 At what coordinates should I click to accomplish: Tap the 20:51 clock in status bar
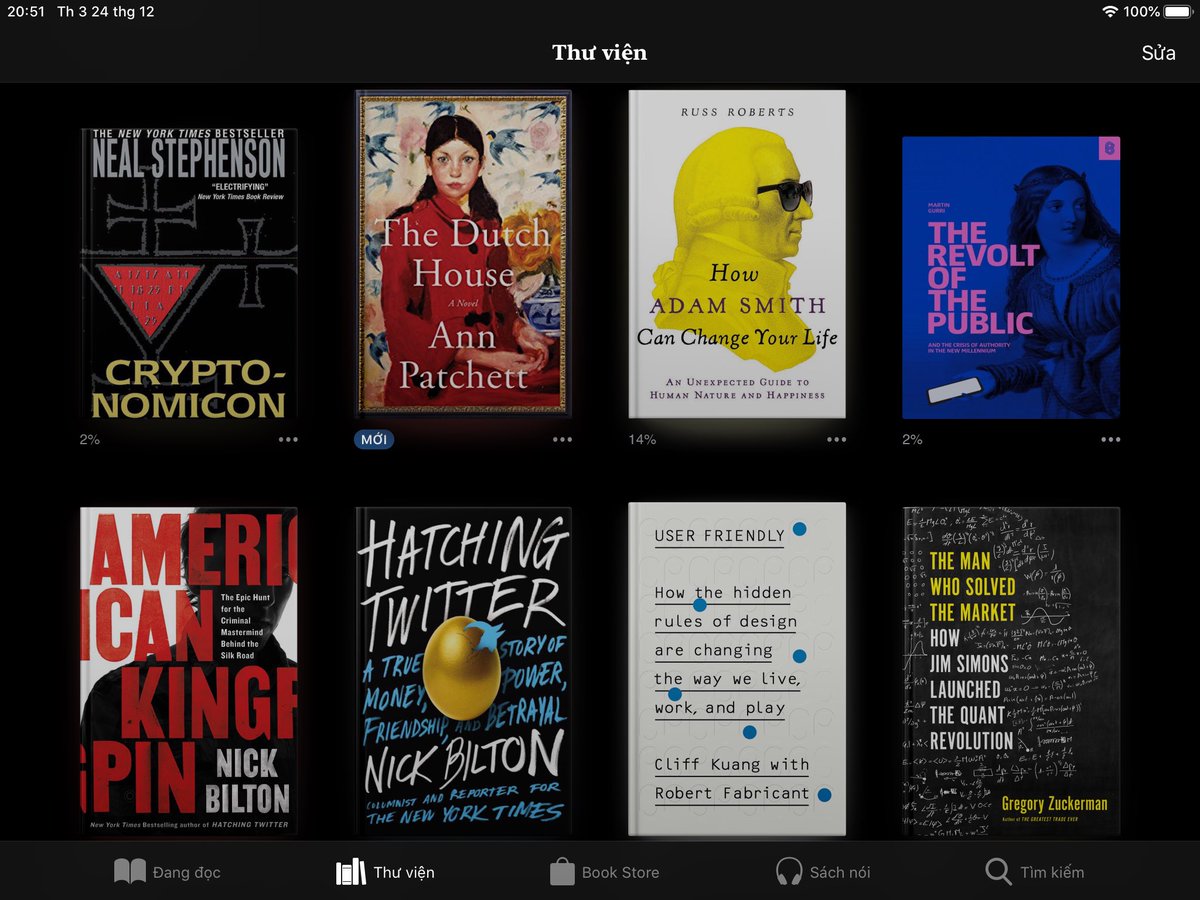(x=26, y=12)
